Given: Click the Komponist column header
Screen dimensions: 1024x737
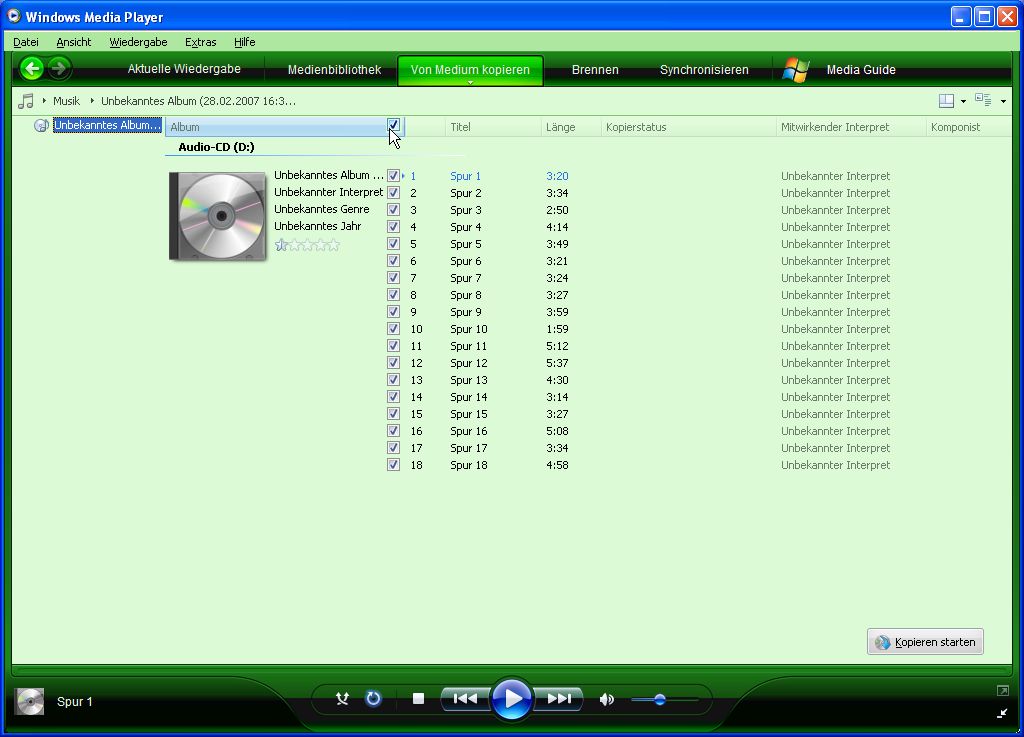Looking at the screenshot, I should click(968, 127).
